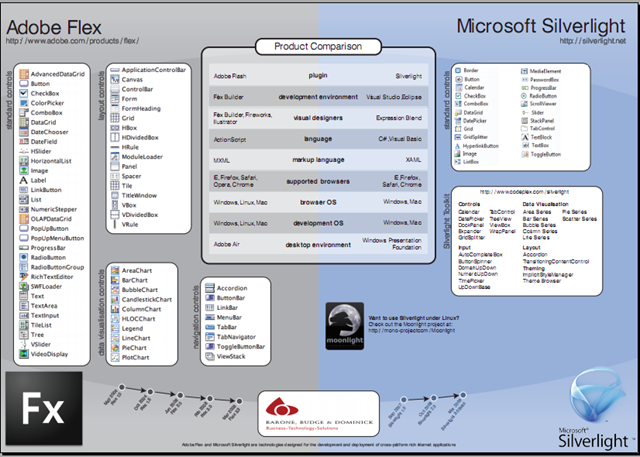Click the DateChooser control icon
Screen dimensions: 640x457
[24, 132]
